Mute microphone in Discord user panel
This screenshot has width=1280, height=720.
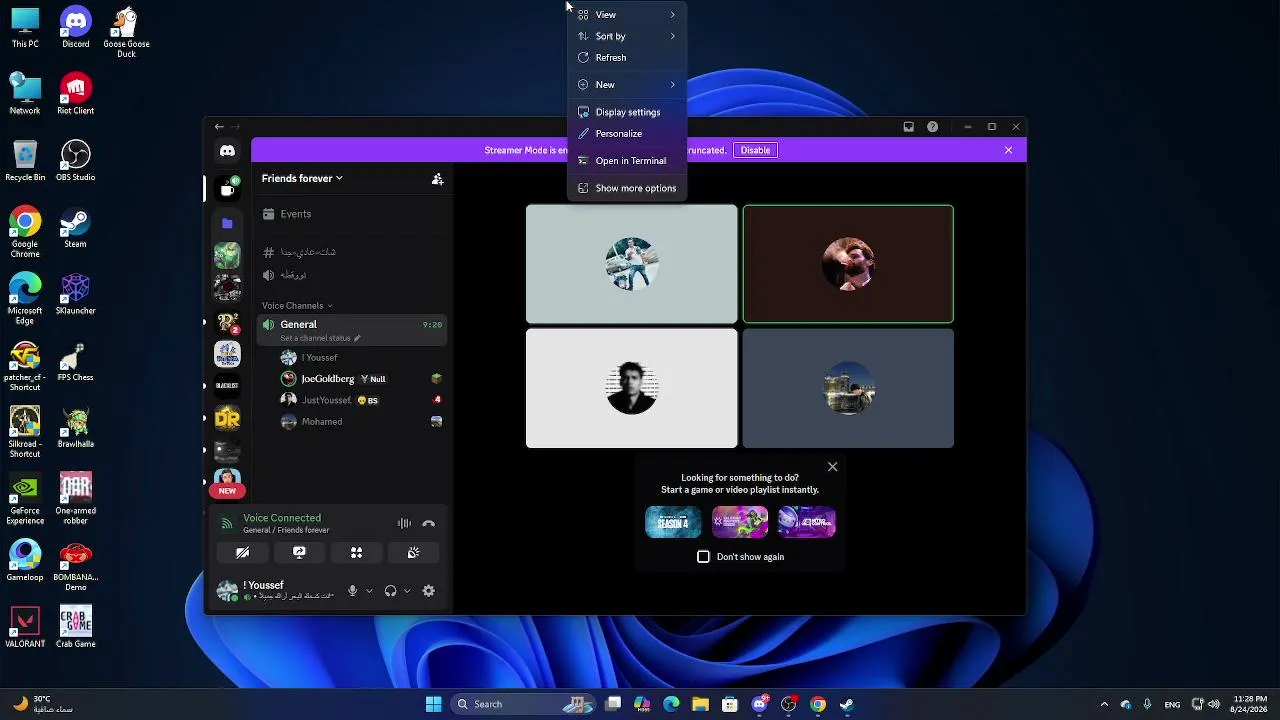pyautogui.click(x=352, y=591)
